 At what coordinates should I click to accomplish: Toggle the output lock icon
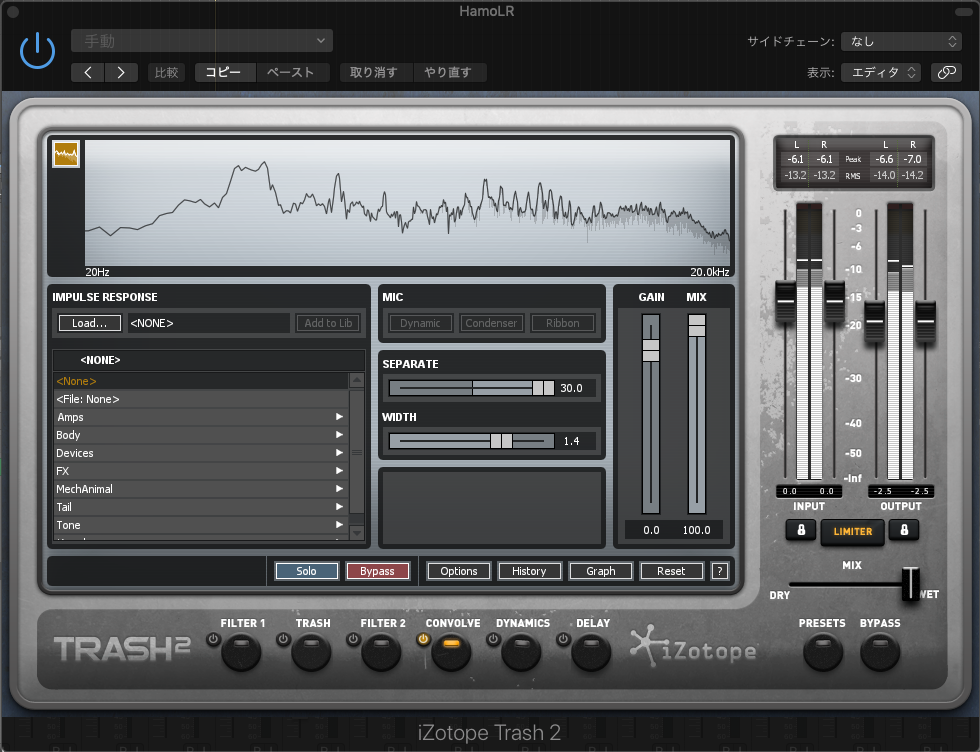(904, 530)
